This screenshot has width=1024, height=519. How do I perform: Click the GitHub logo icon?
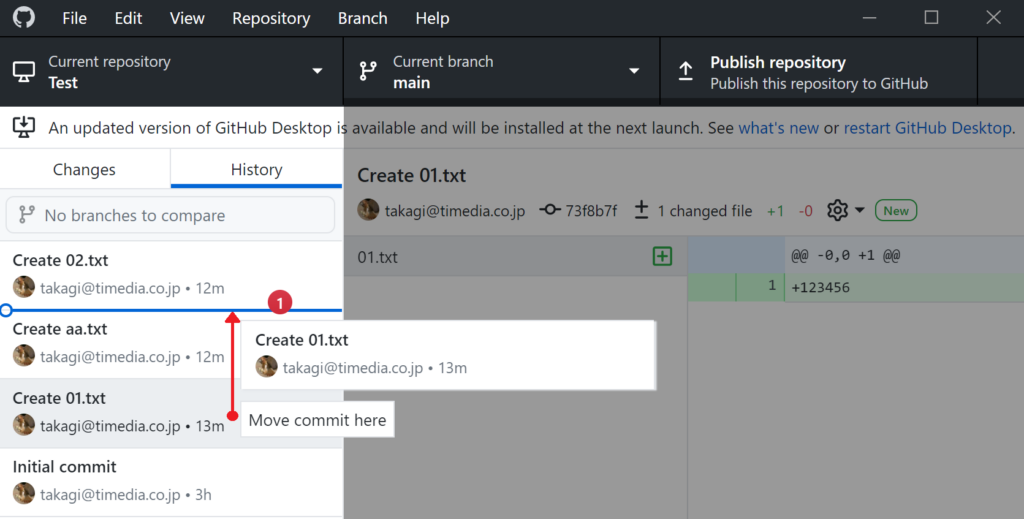point(23,18)
